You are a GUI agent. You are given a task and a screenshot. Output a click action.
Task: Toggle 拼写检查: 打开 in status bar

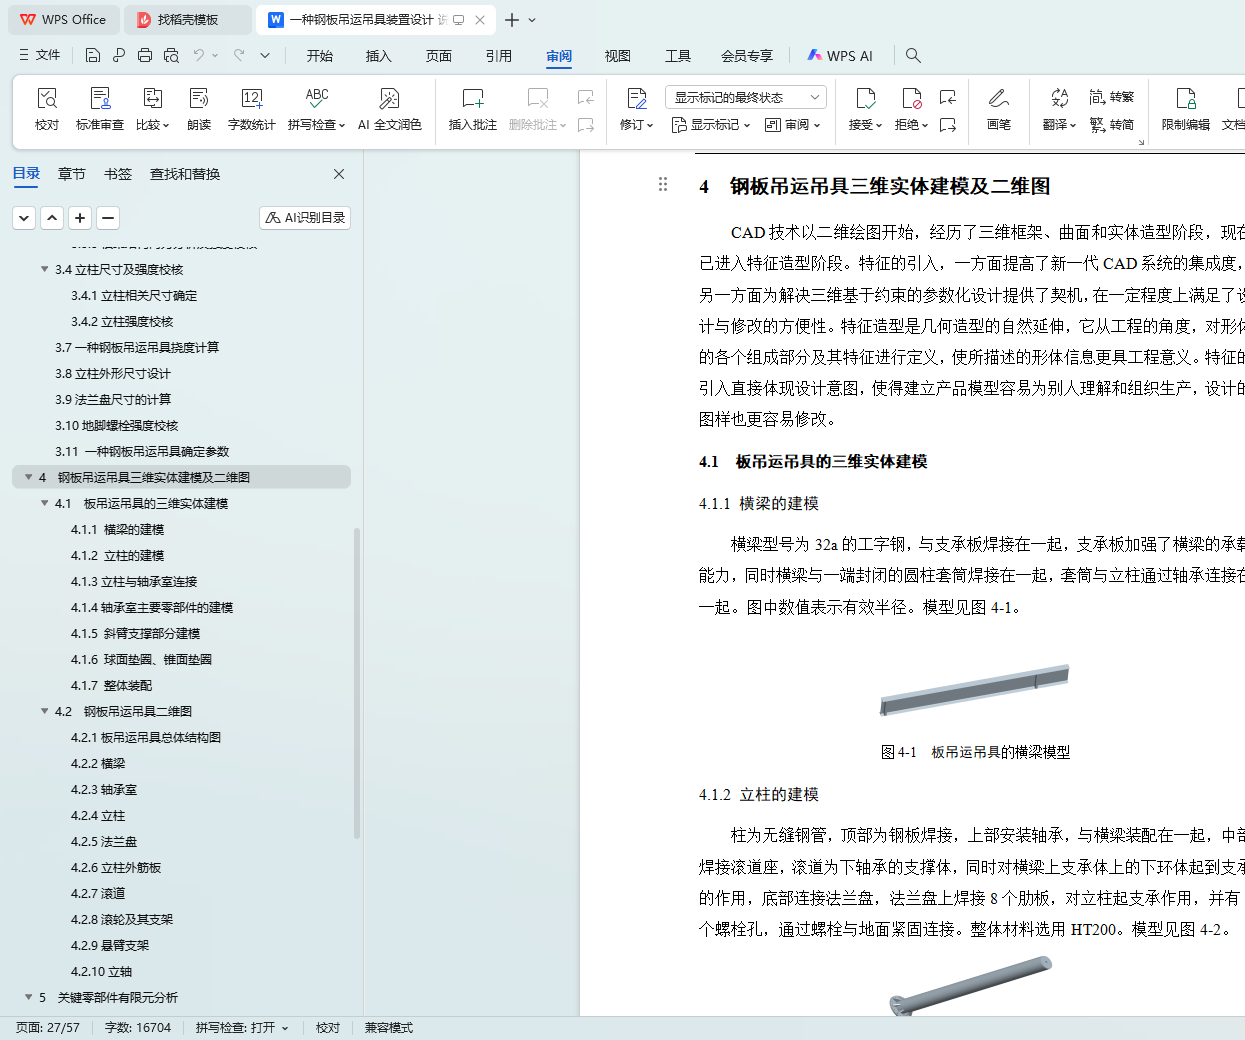point(242,1027)
